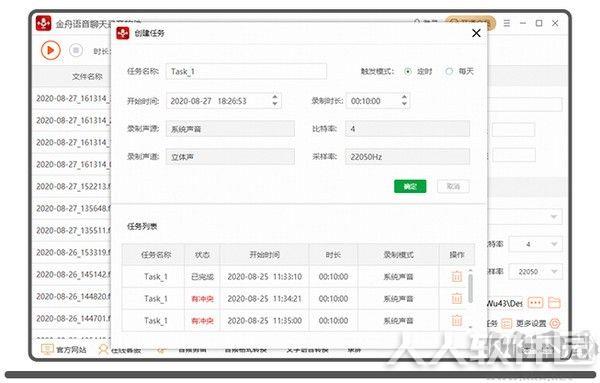Image resolution: width=600 pixels, height=383 pixels.
Task: Click the 时长 column header in task list
Action: [333, 255]
